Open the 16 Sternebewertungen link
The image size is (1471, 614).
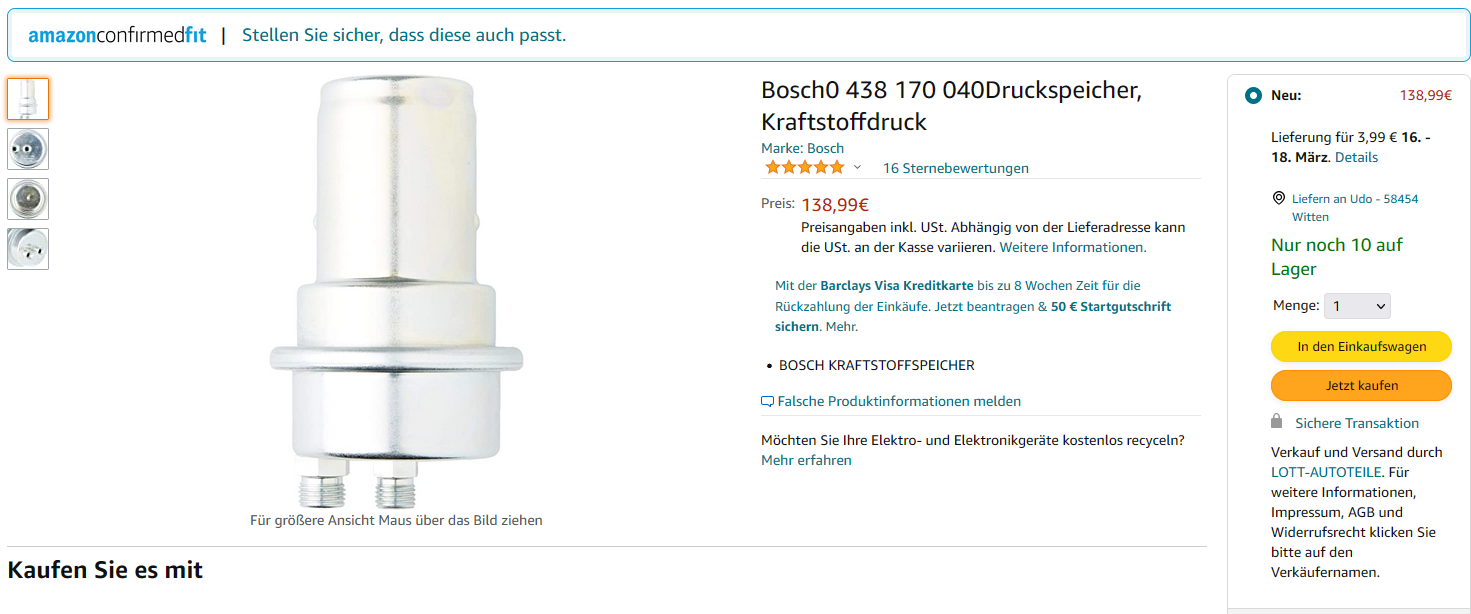(955, 168)
